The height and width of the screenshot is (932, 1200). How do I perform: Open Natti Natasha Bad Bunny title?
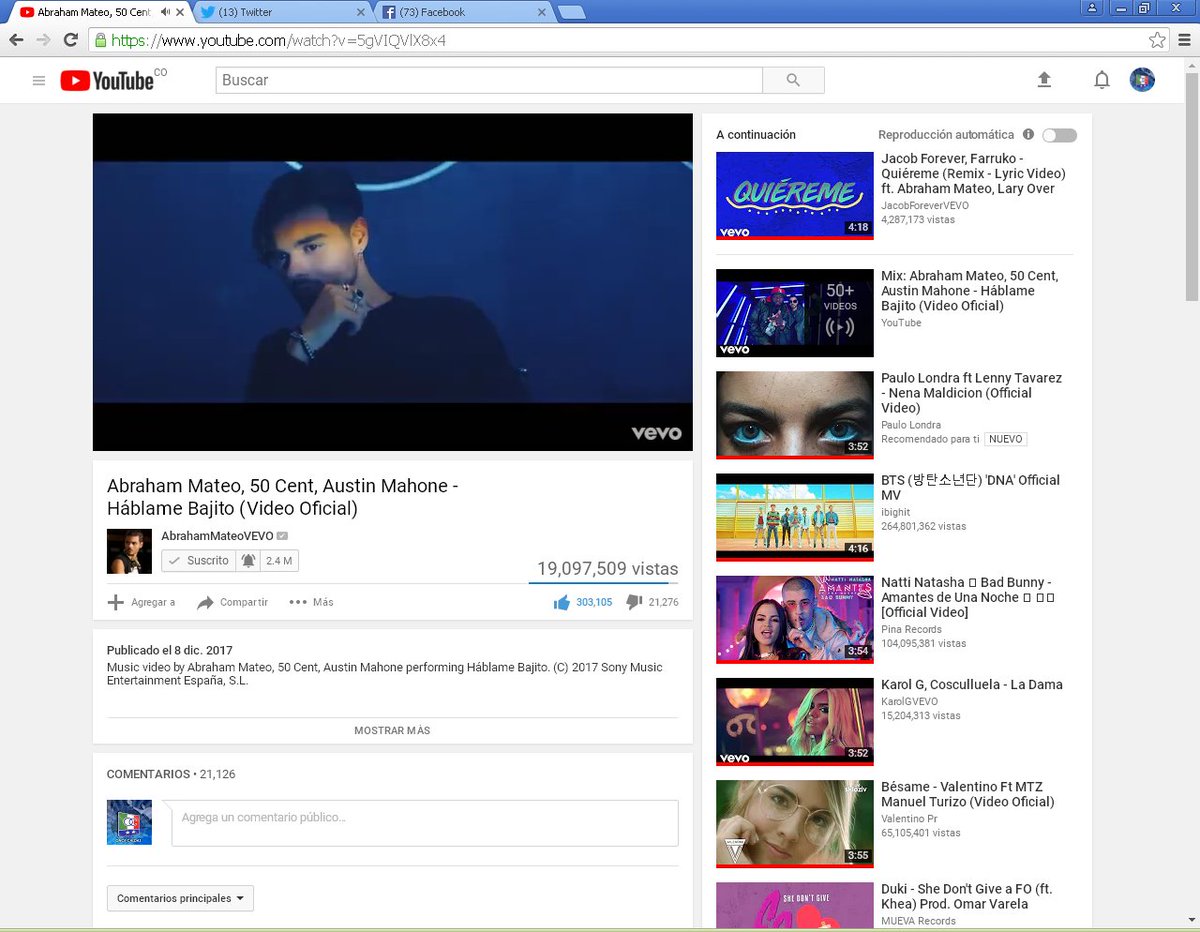pos(968,597)
